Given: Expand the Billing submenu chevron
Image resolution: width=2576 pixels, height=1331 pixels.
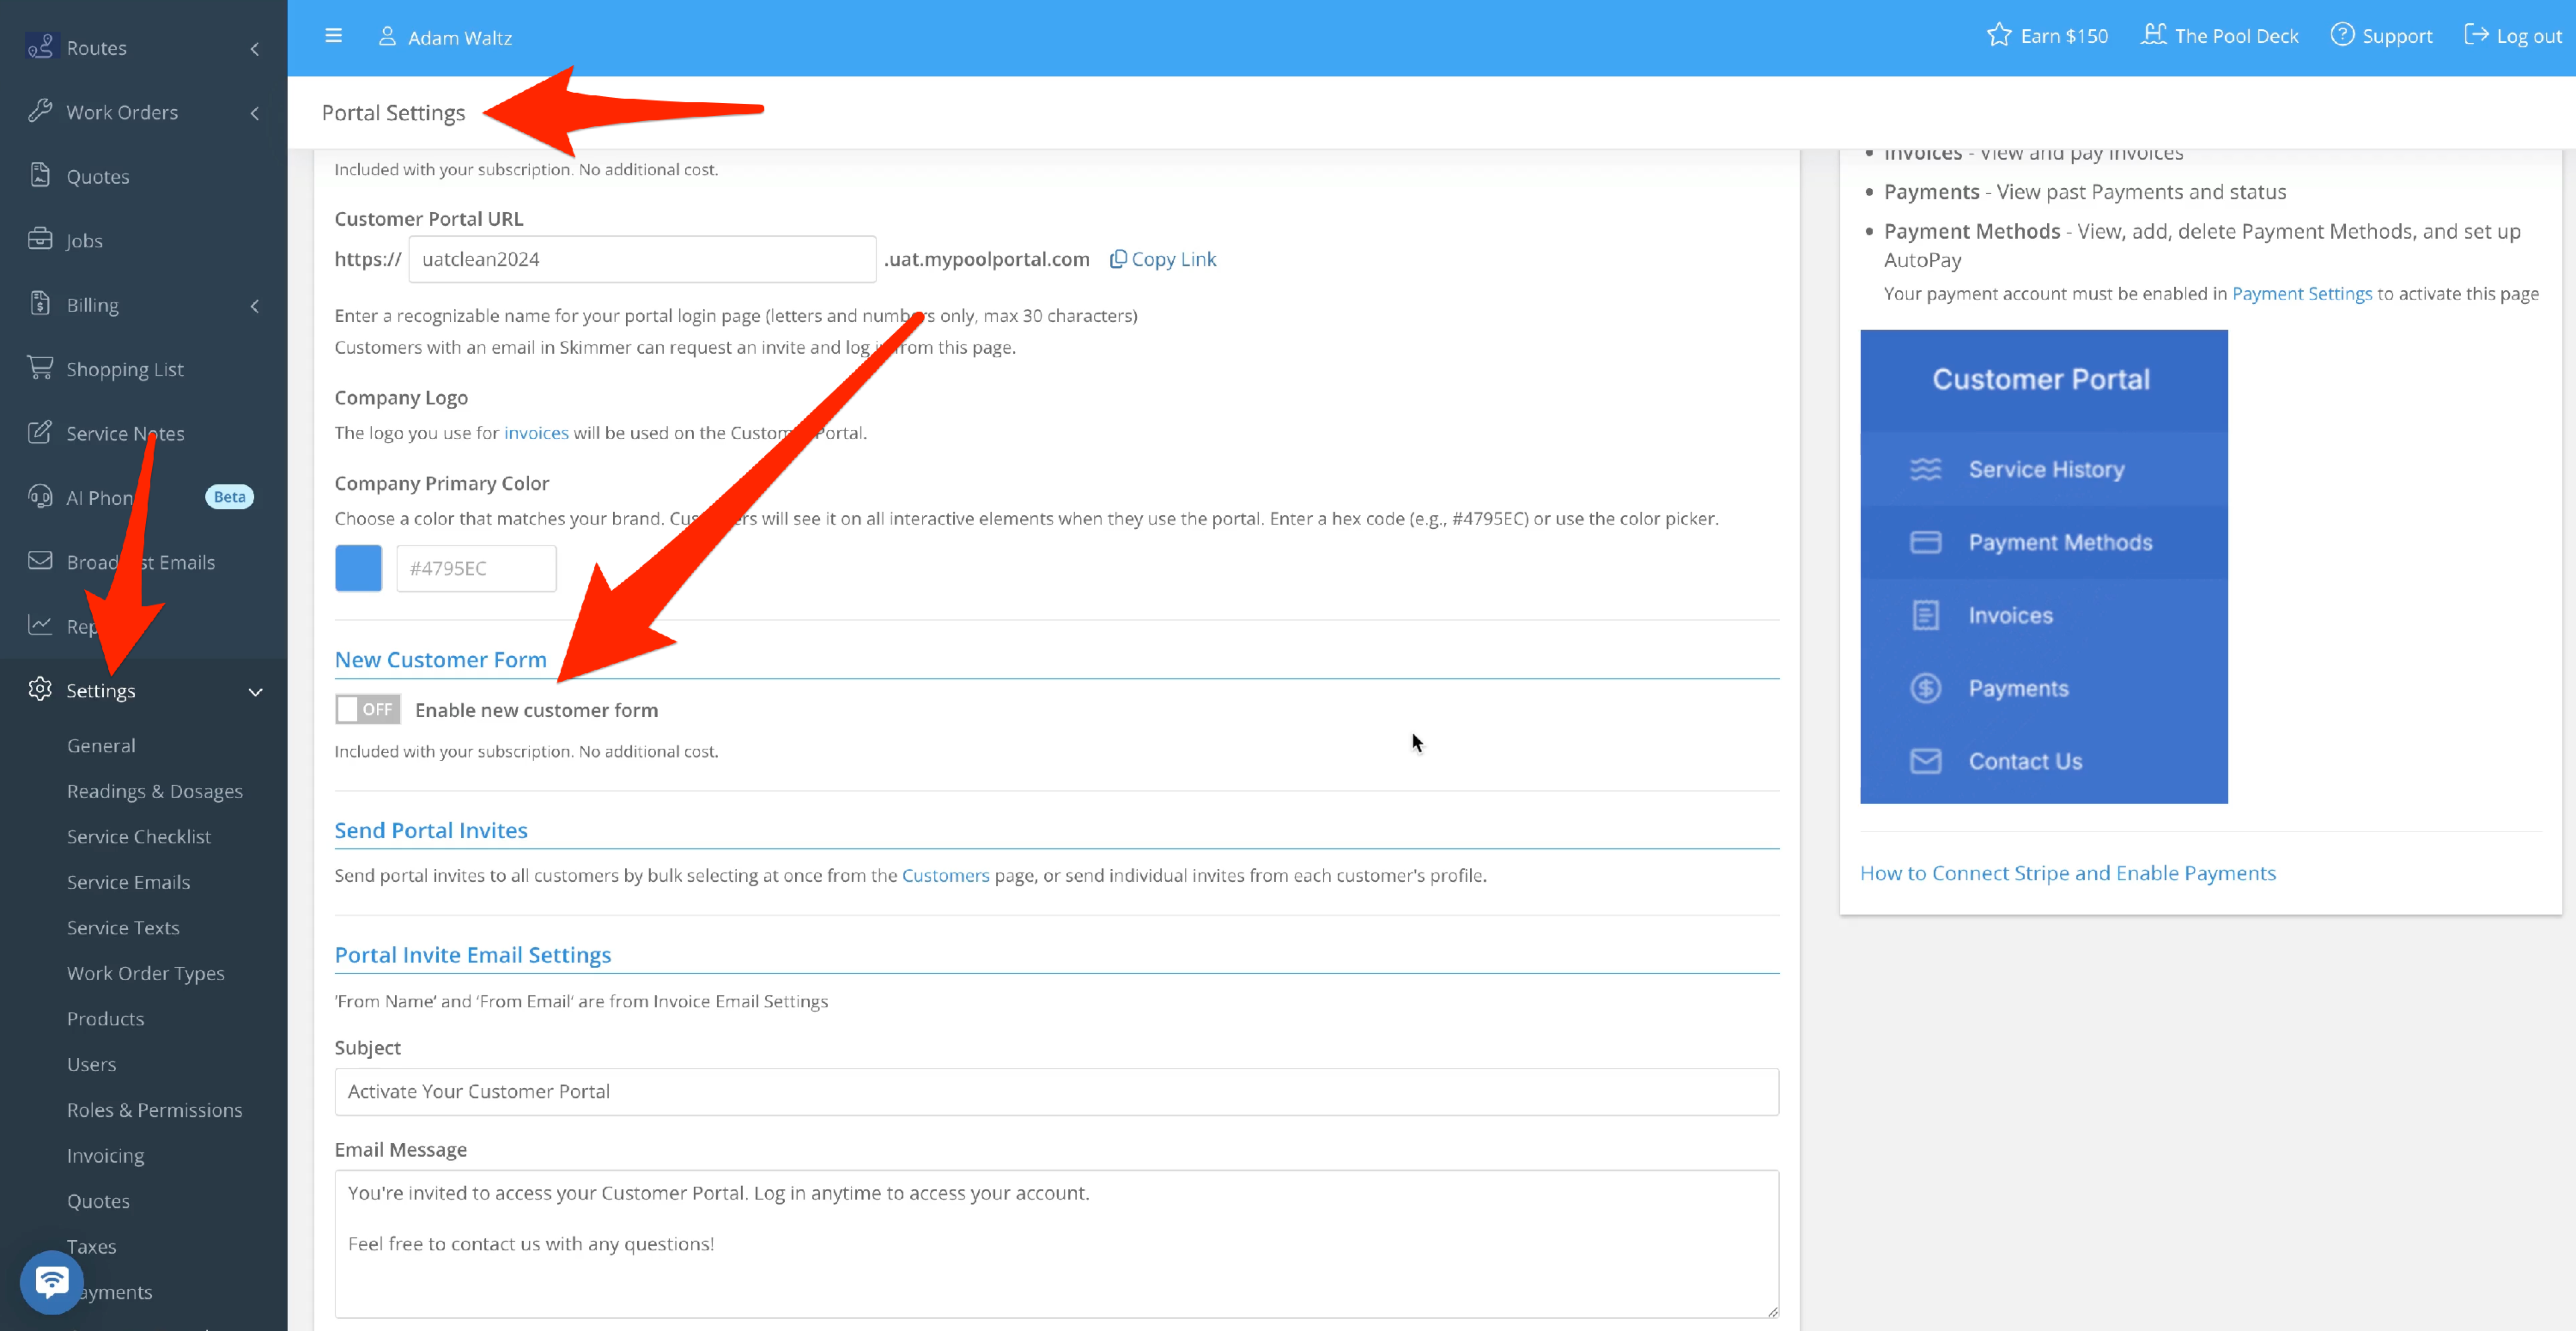Looking at the screenshot, I should tap(255, 306).
